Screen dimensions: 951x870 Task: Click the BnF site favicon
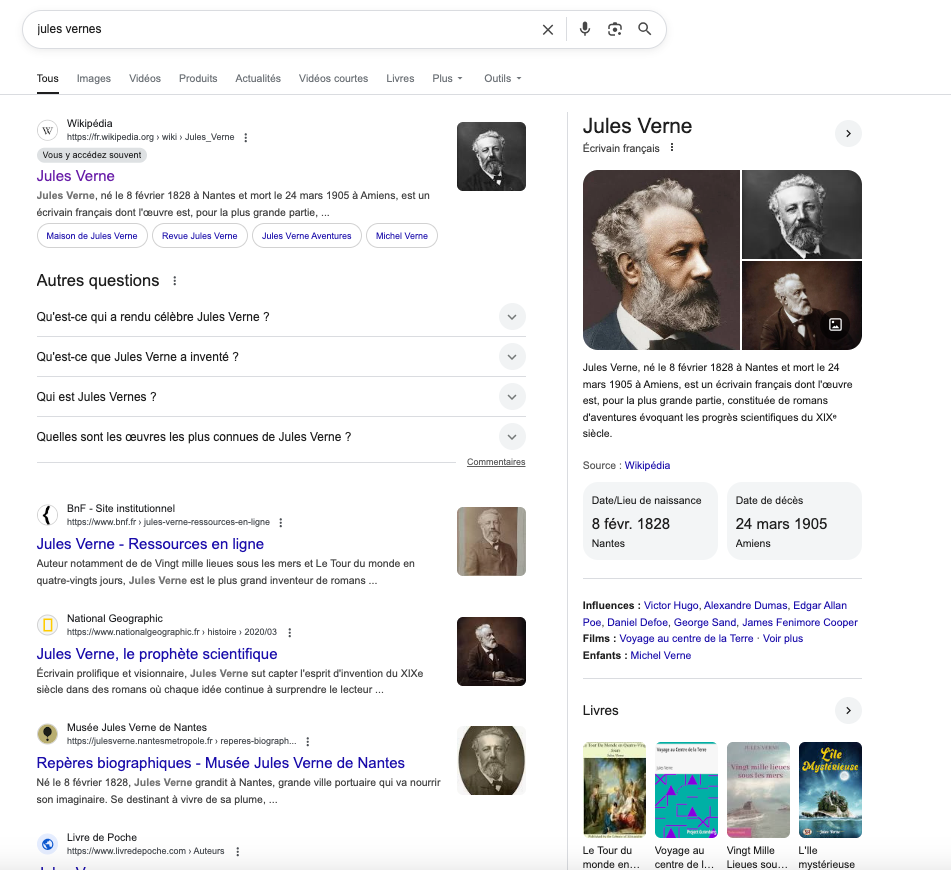click(x=47, y=515)
